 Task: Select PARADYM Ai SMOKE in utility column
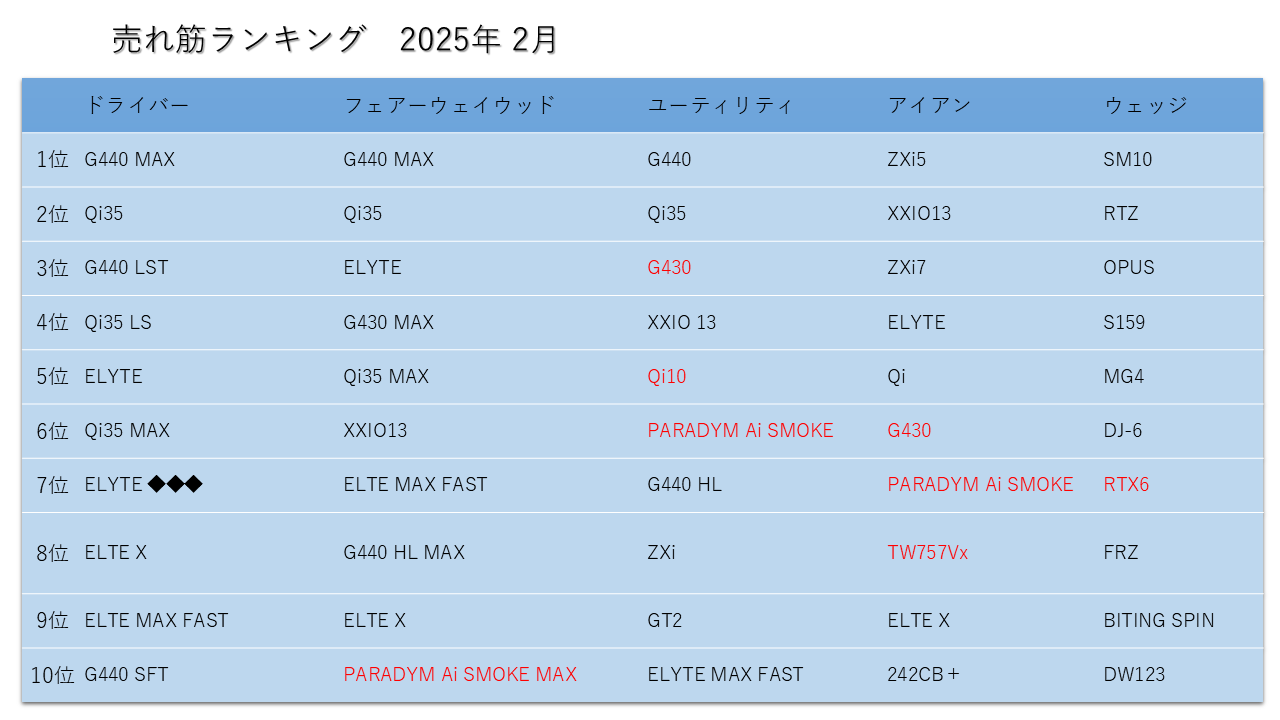click(740, 431)
